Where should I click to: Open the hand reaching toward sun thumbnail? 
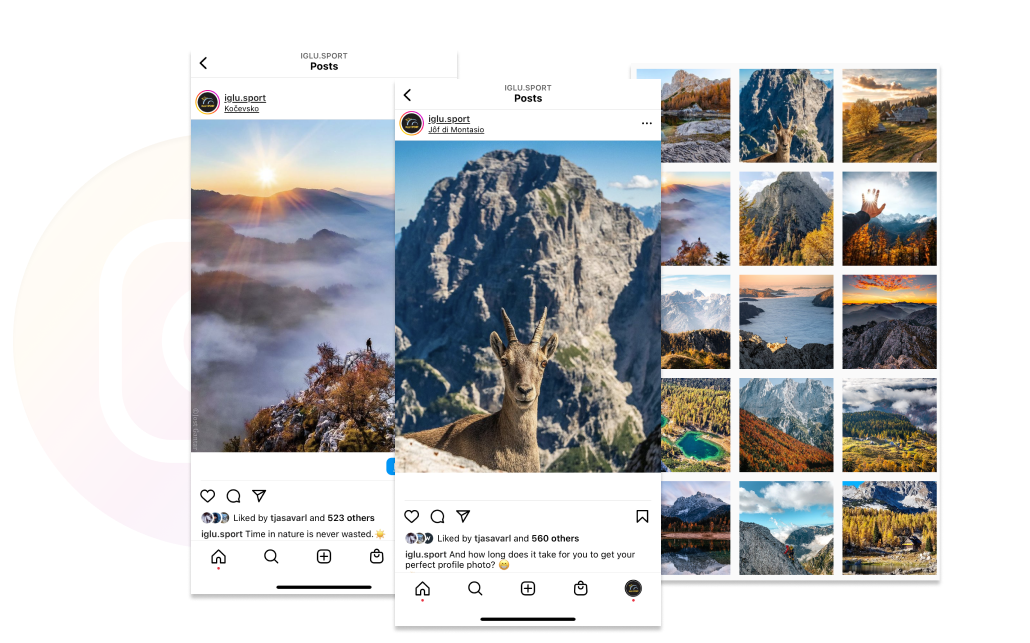click(889, 218)
